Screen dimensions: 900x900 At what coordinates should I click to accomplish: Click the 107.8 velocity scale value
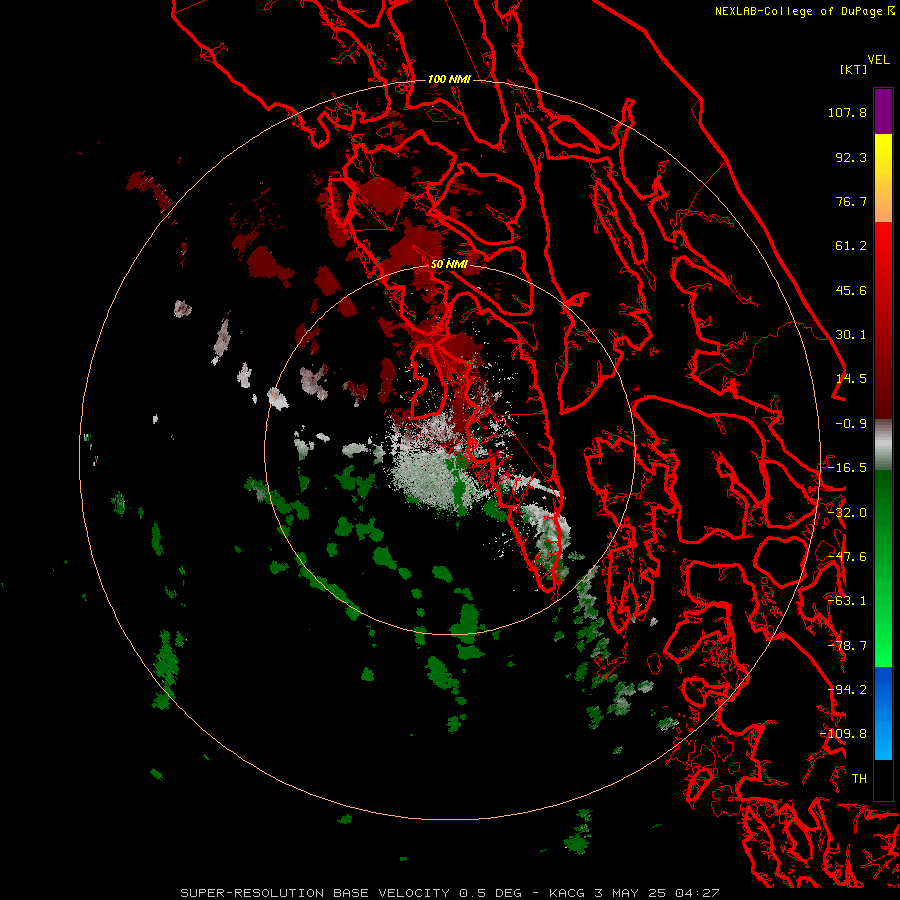[847, 112]
